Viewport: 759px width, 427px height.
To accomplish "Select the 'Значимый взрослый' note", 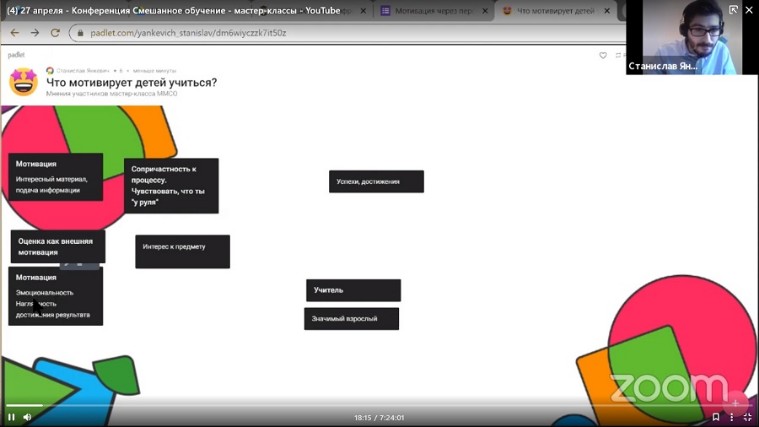I will [x=351, y=319].
